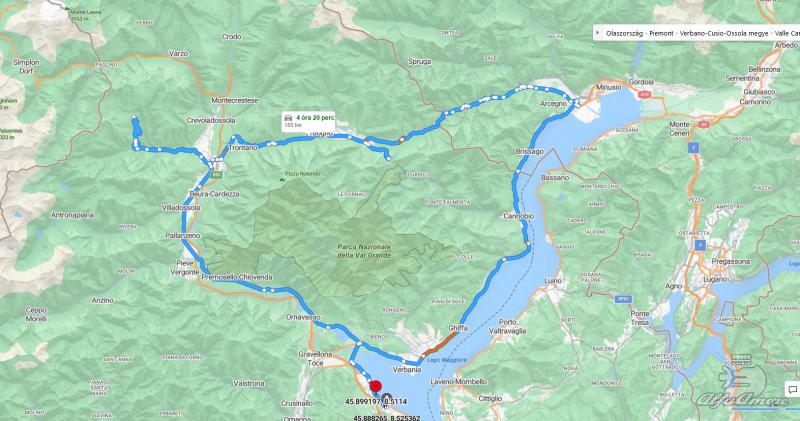Click the Cannobio town label
Image resolution: width=800 pixels, height=421 pixels.
pos(518,216)
